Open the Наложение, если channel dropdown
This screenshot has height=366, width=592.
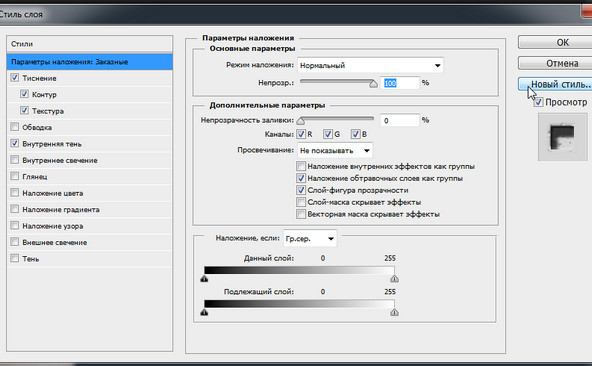tap(310, 239)
